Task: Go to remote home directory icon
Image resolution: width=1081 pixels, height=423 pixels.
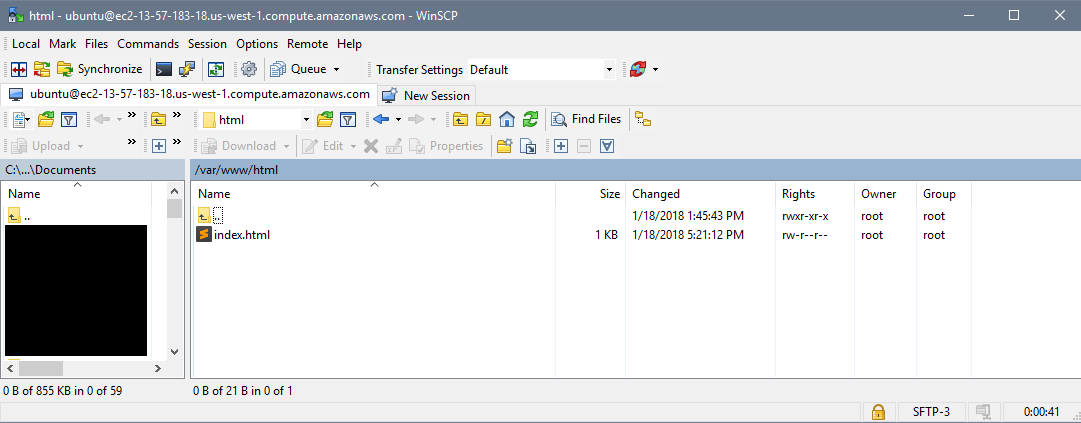Action: click(507, 120)
